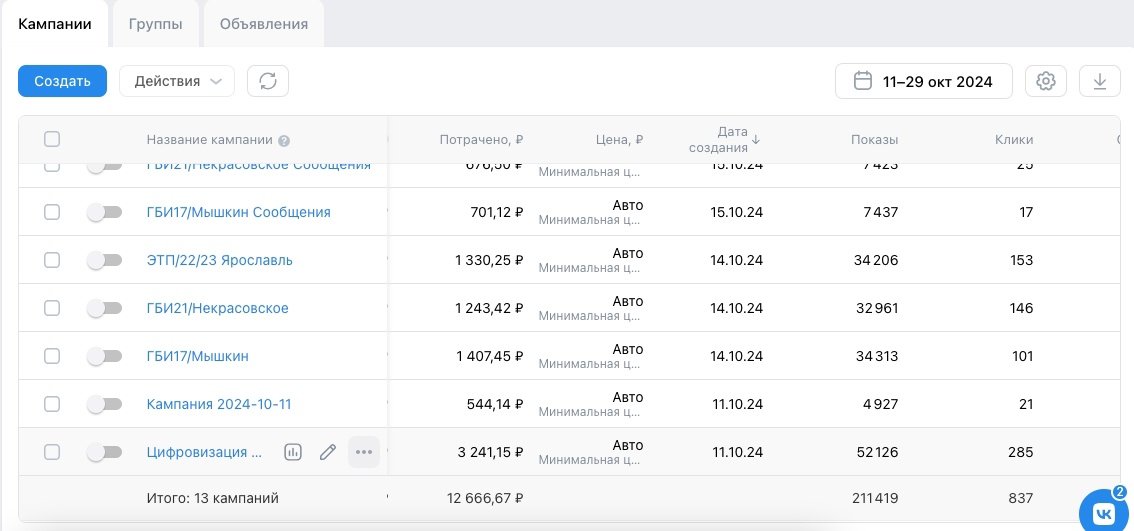Switch to the Объявления tab
This screenshot has width=1134, height=531.
[264, 24]
